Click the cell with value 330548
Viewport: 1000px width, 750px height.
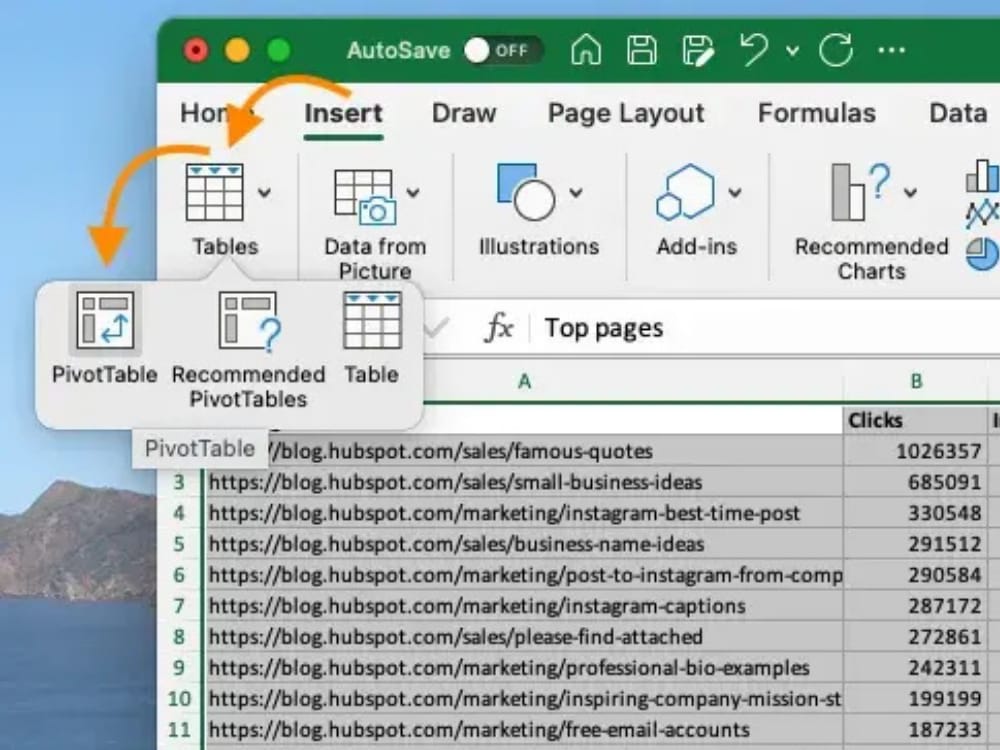[x=916, y=513]
